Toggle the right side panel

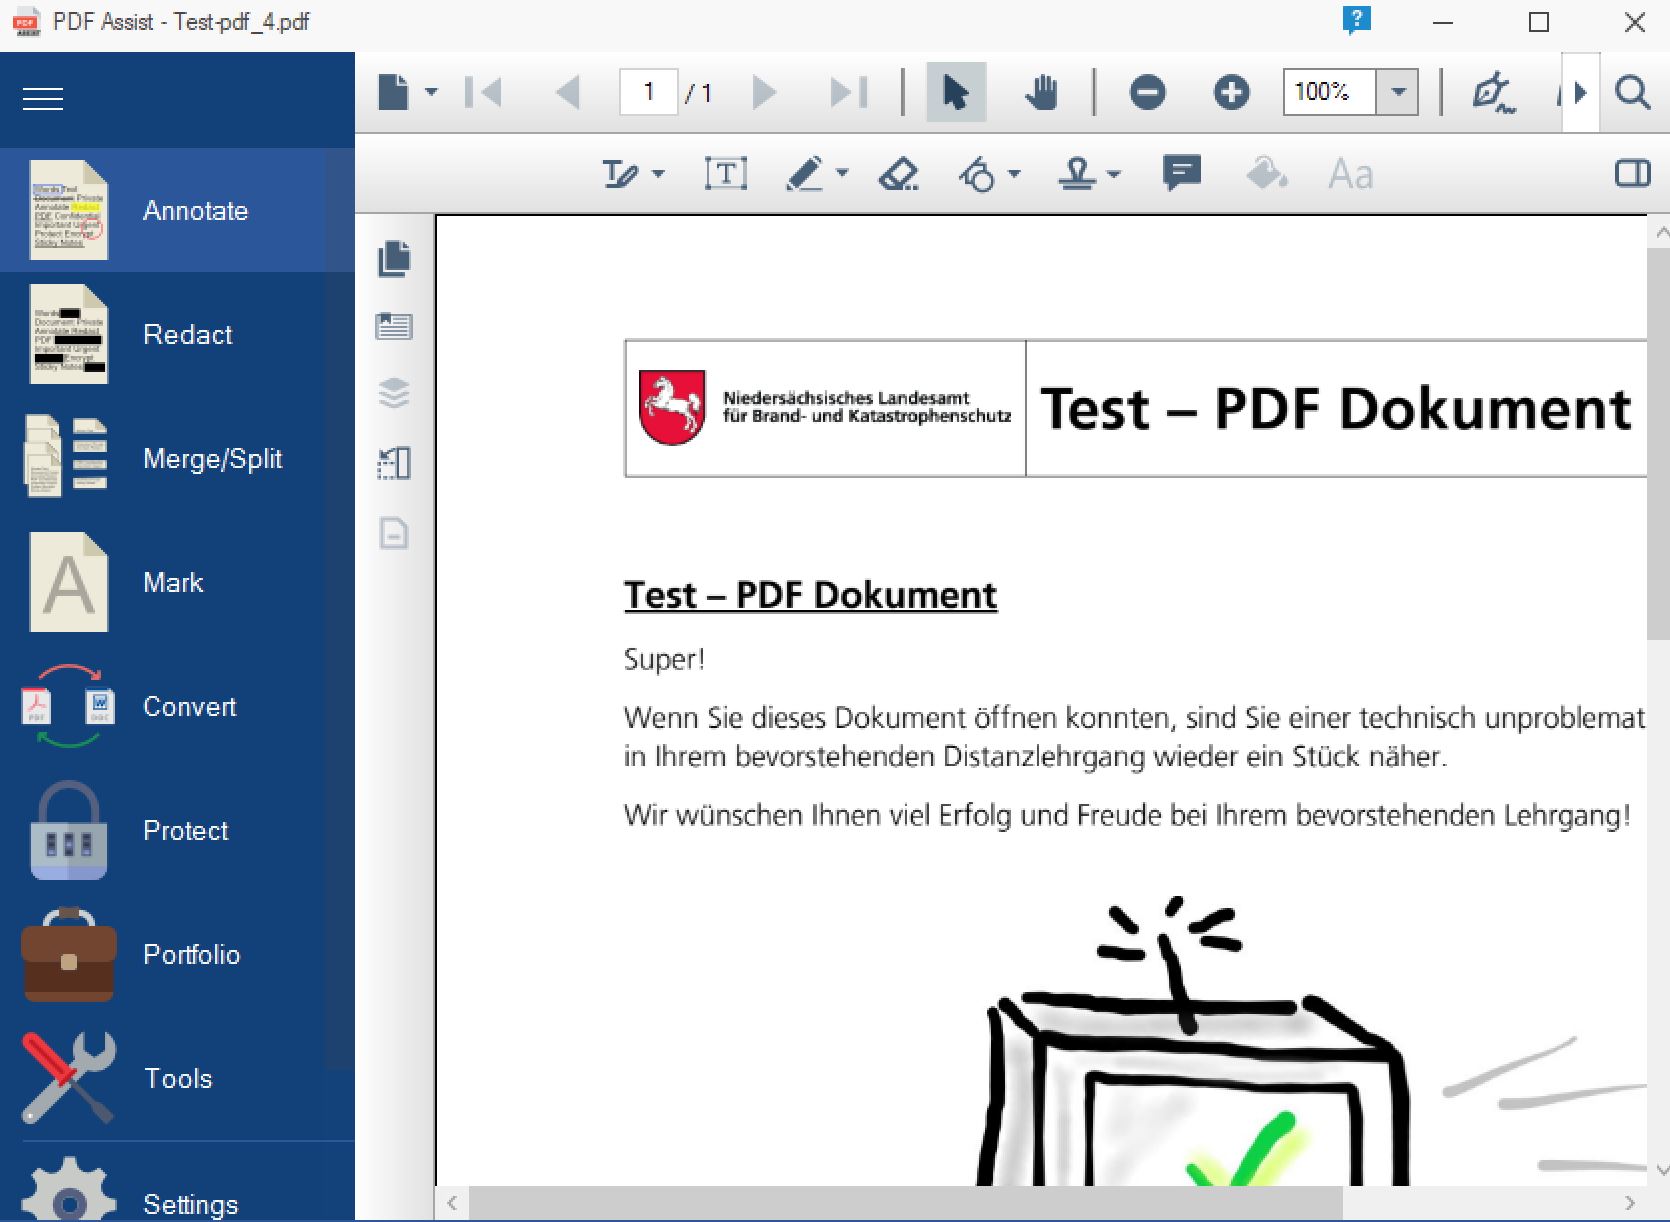[x=1632, y=174]
